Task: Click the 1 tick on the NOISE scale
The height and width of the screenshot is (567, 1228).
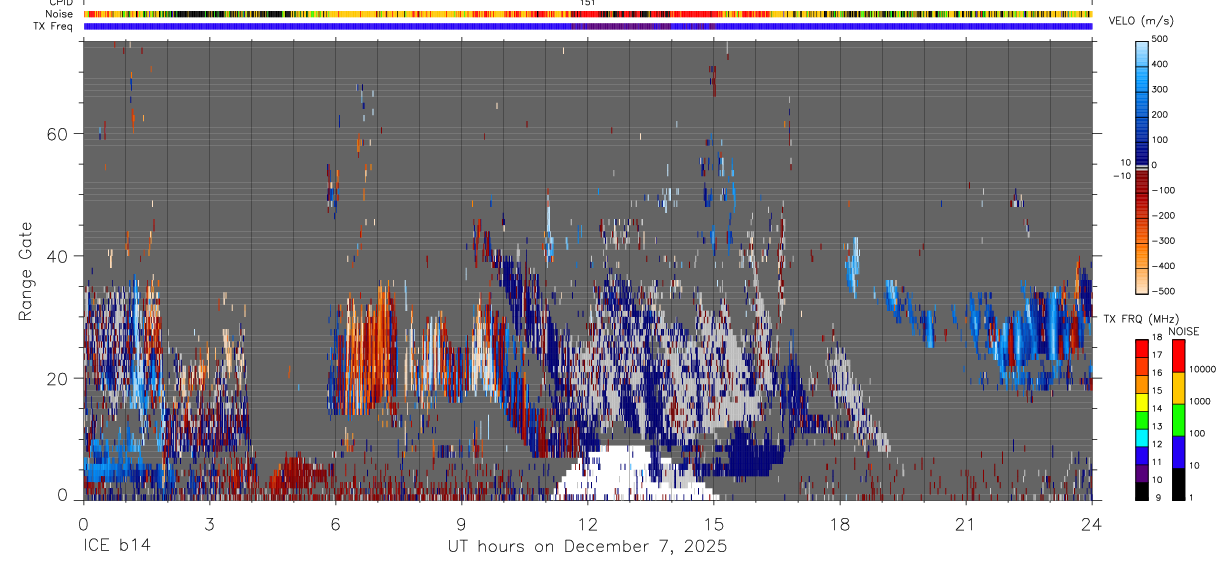Action: click(x=1193, y=498)
